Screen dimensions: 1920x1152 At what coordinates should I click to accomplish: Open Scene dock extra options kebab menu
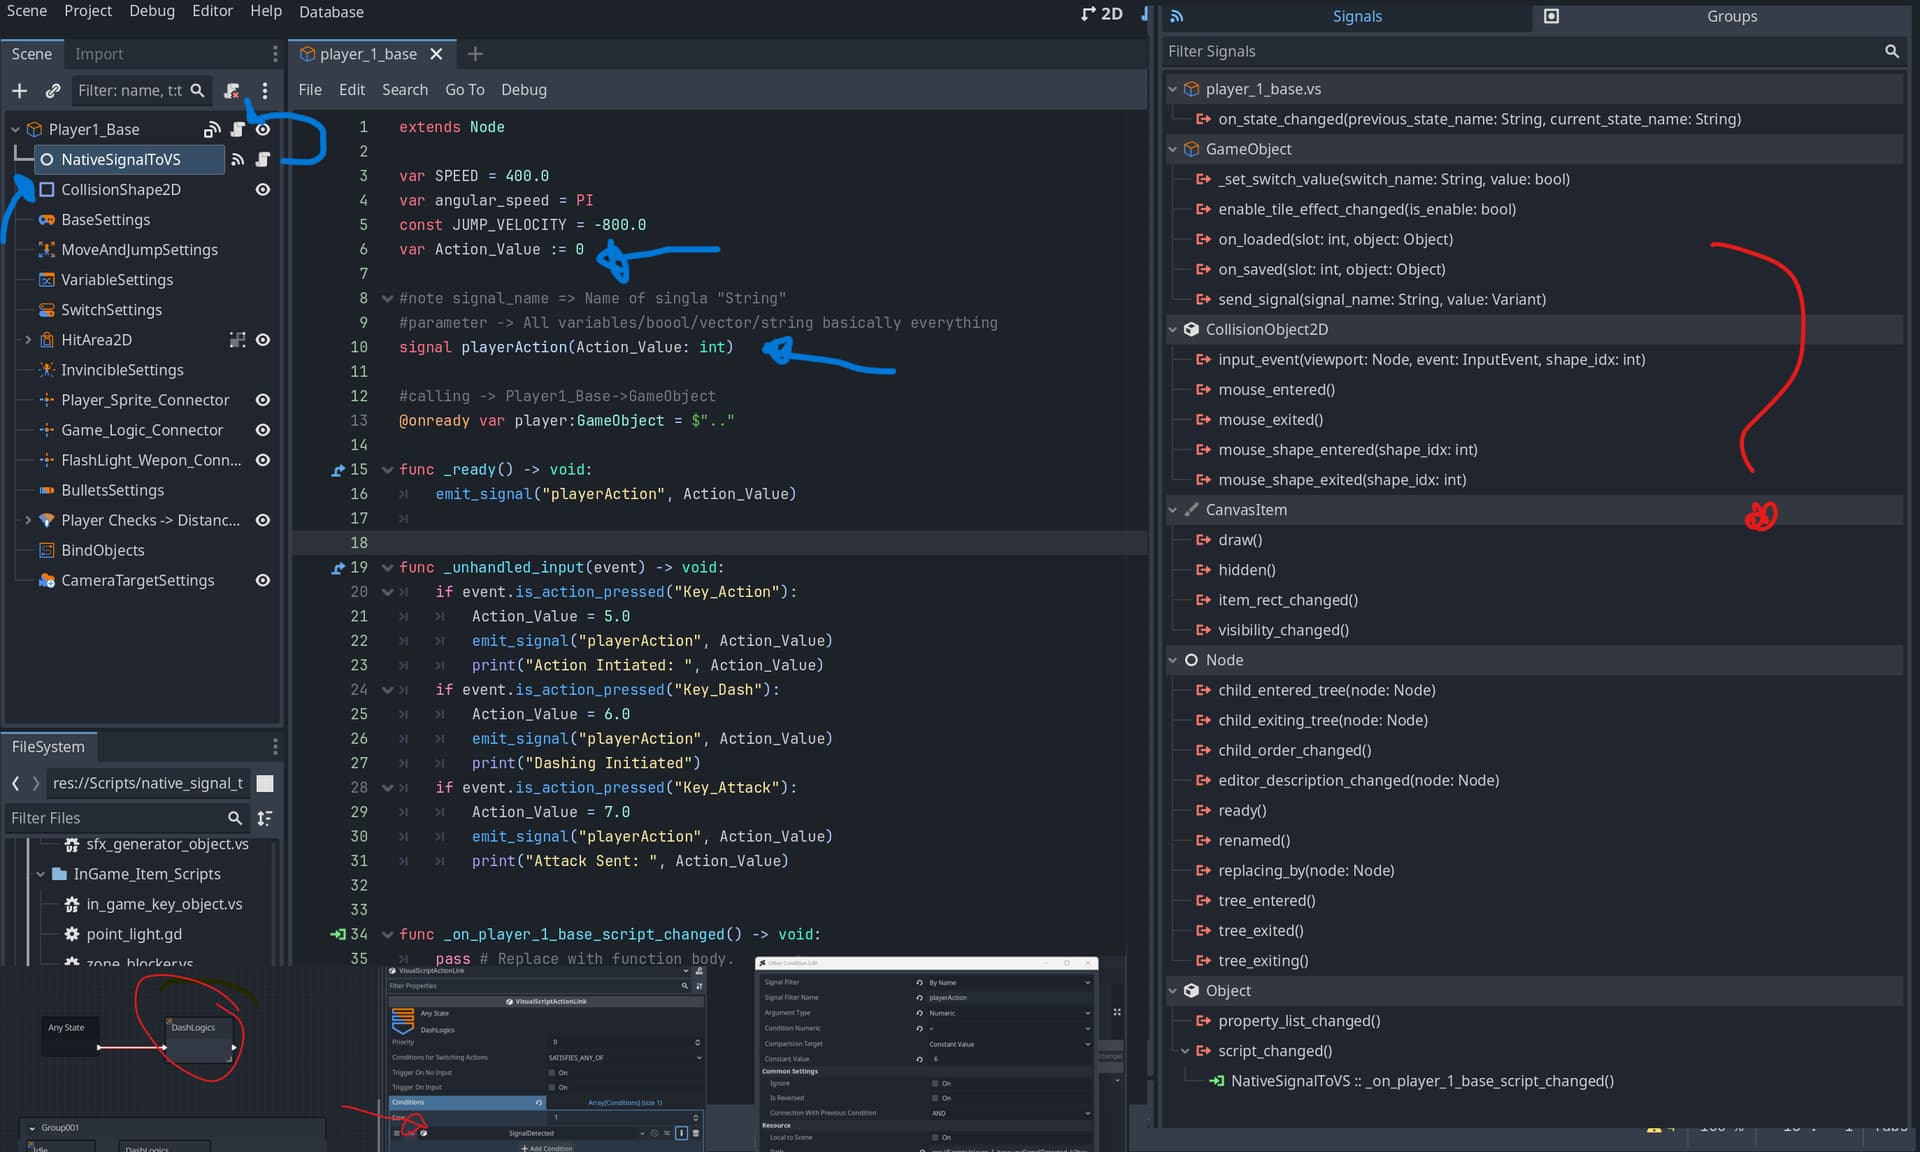(265, 91)
